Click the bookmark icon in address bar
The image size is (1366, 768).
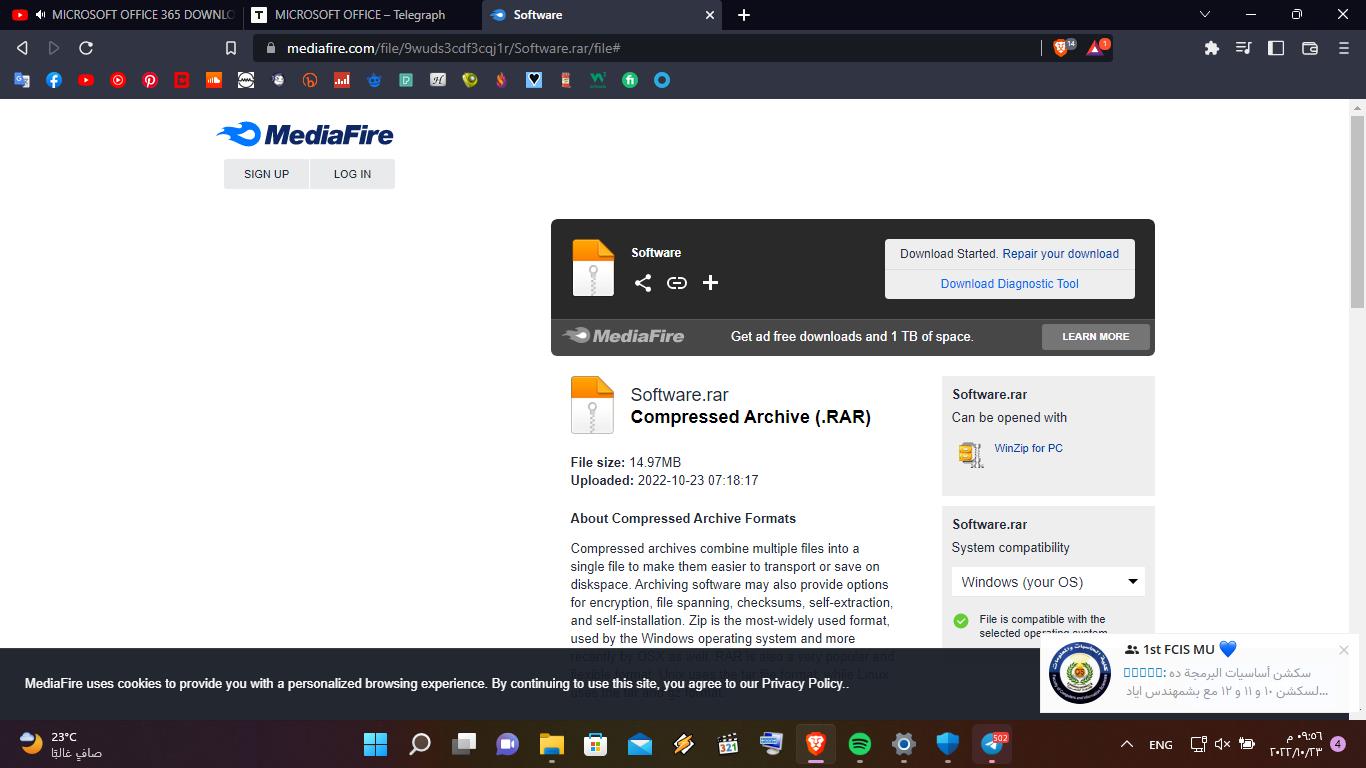pos(231,48)
